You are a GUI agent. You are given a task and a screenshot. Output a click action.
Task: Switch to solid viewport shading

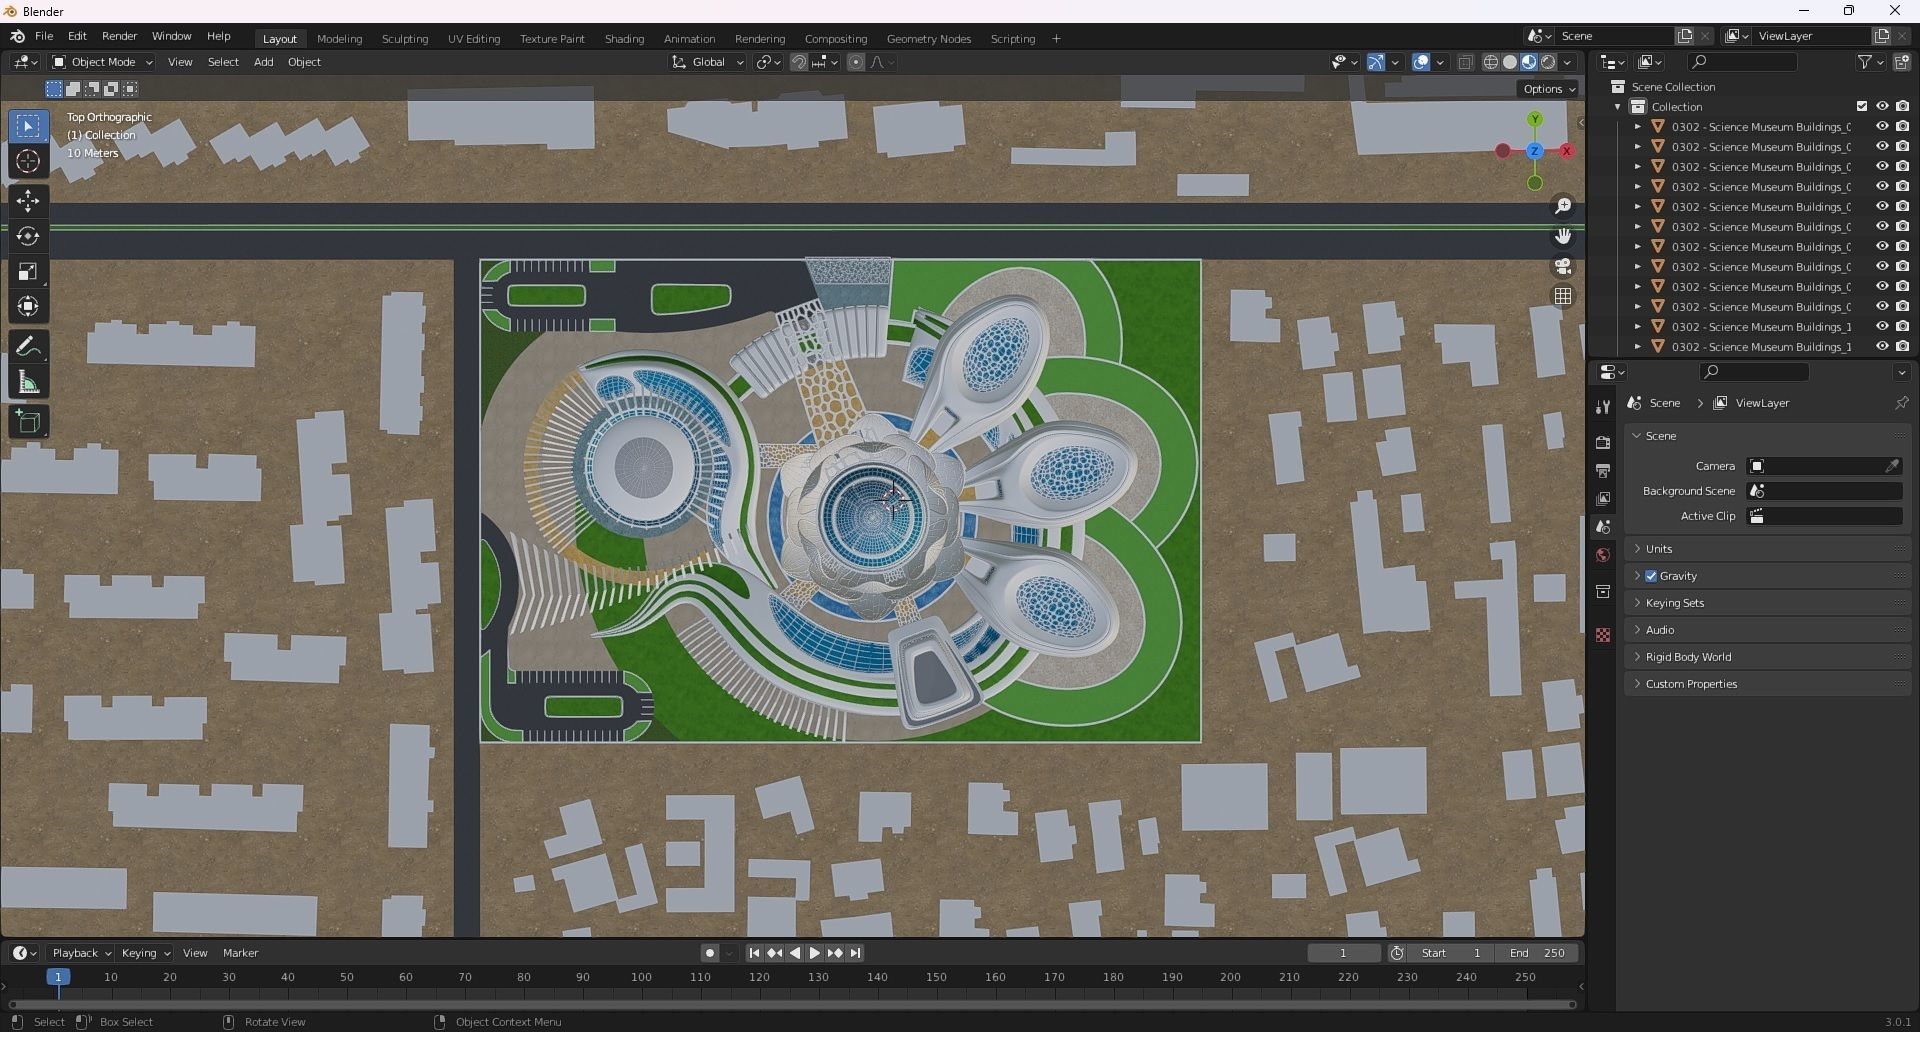[x=1510, y=62]
